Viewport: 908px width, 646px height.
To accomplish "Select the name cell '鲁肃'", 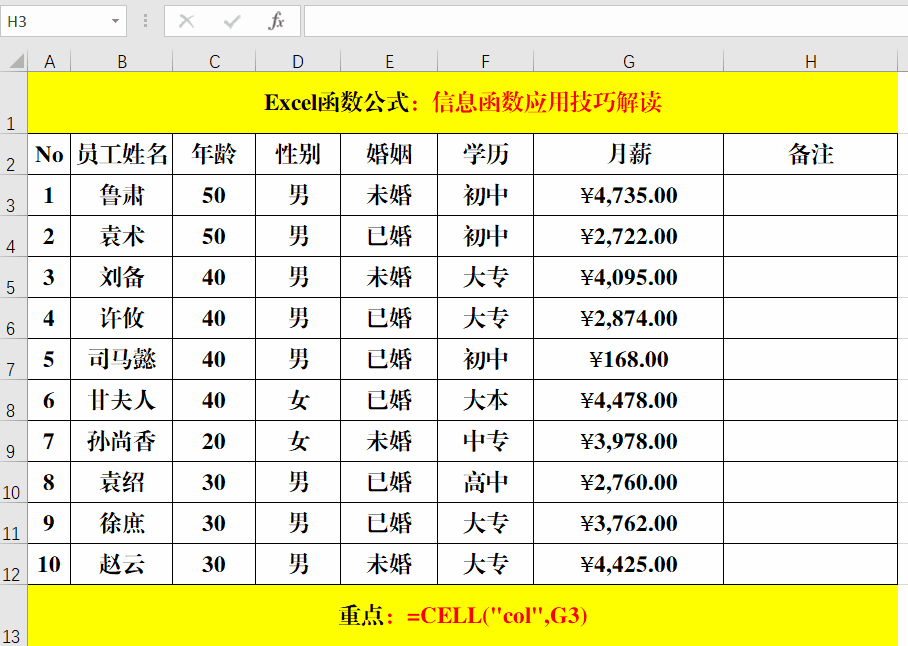I will (x=122, y=195).
